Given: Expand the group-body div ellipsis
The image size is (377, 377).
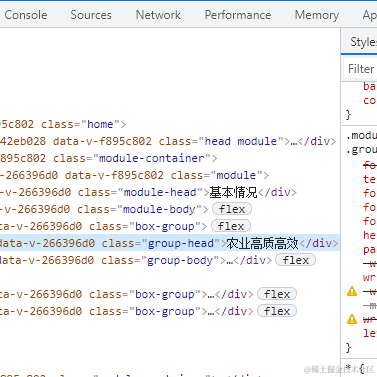Looking at the screenshot, I should tap(229, 260).
